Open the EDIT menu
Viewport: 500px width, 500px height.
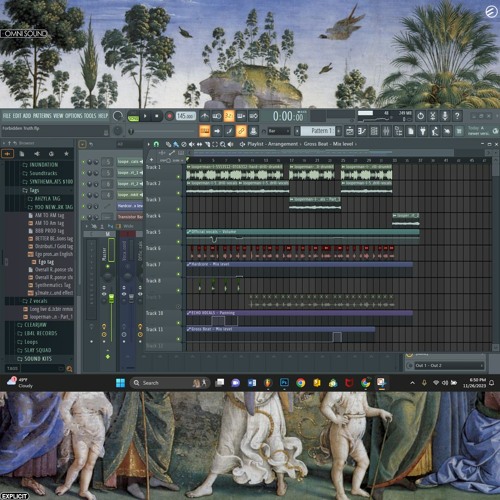pos(17,116)
